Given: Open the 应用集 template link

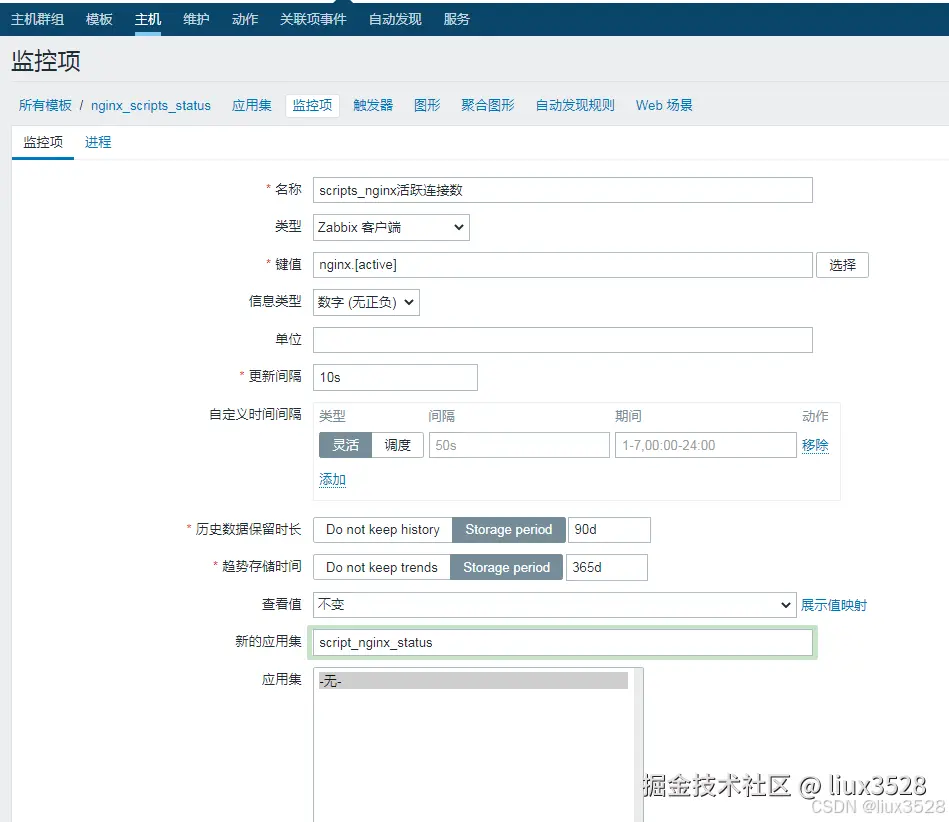Looking at the screenshot, I should click(252, 105).
